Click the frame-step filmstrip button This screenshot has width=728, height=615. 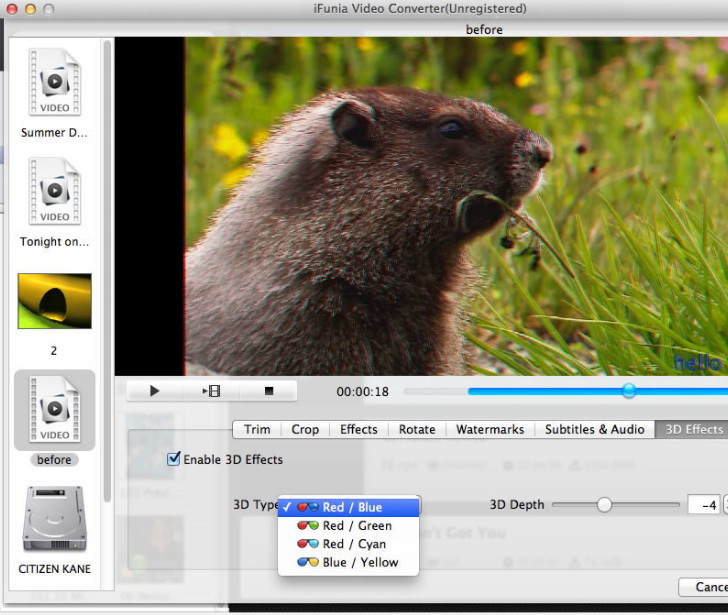pyautogui.click(x=211, y=391)
